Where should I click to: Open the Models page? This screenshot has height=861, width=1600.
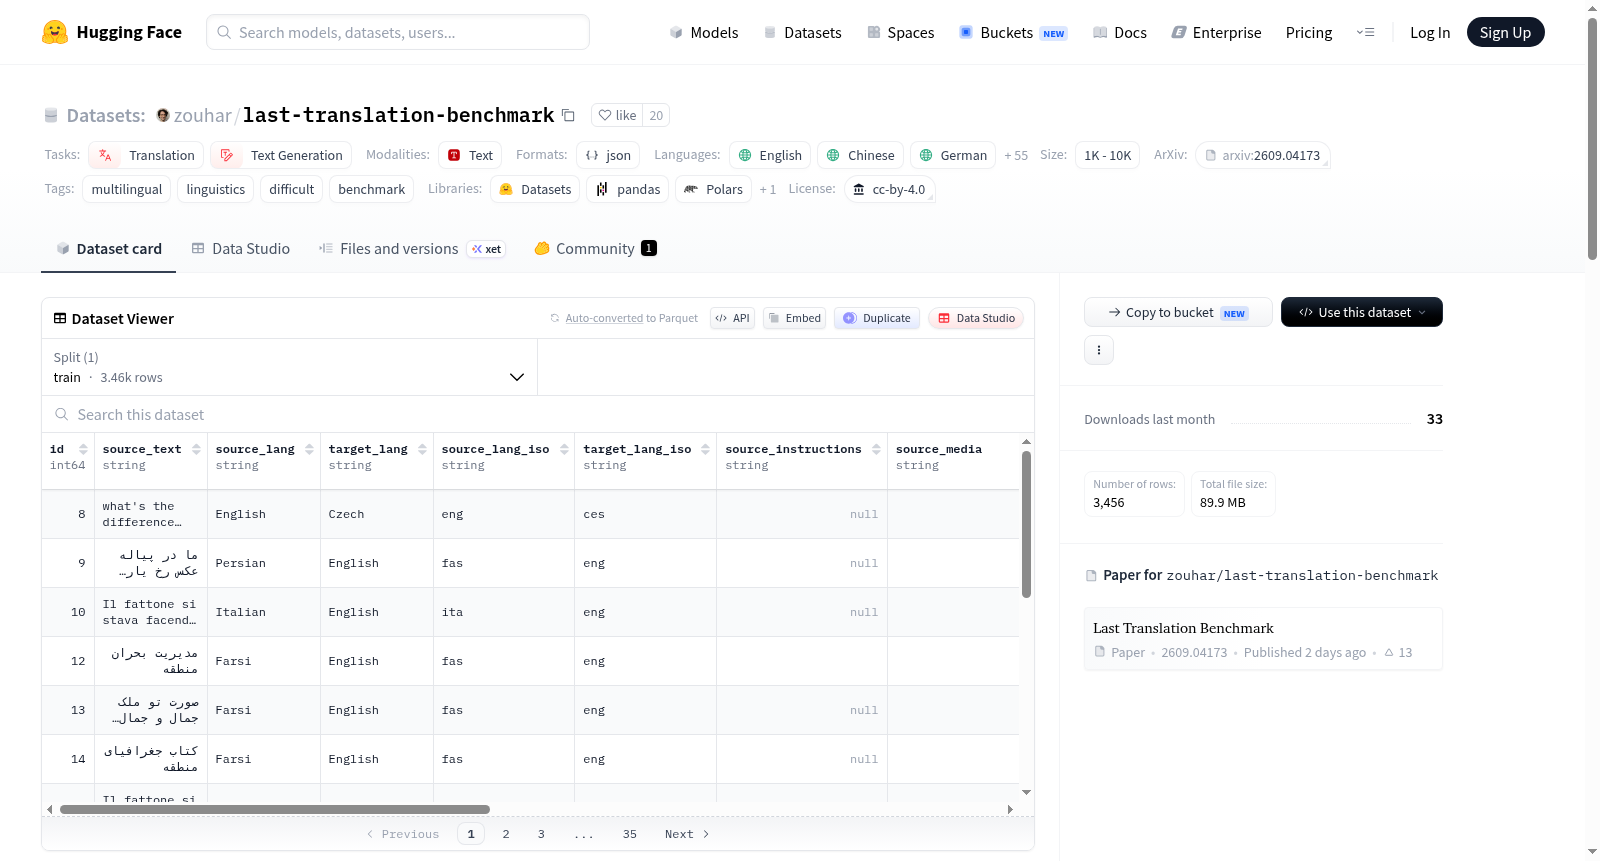click(x=704, y=32)
